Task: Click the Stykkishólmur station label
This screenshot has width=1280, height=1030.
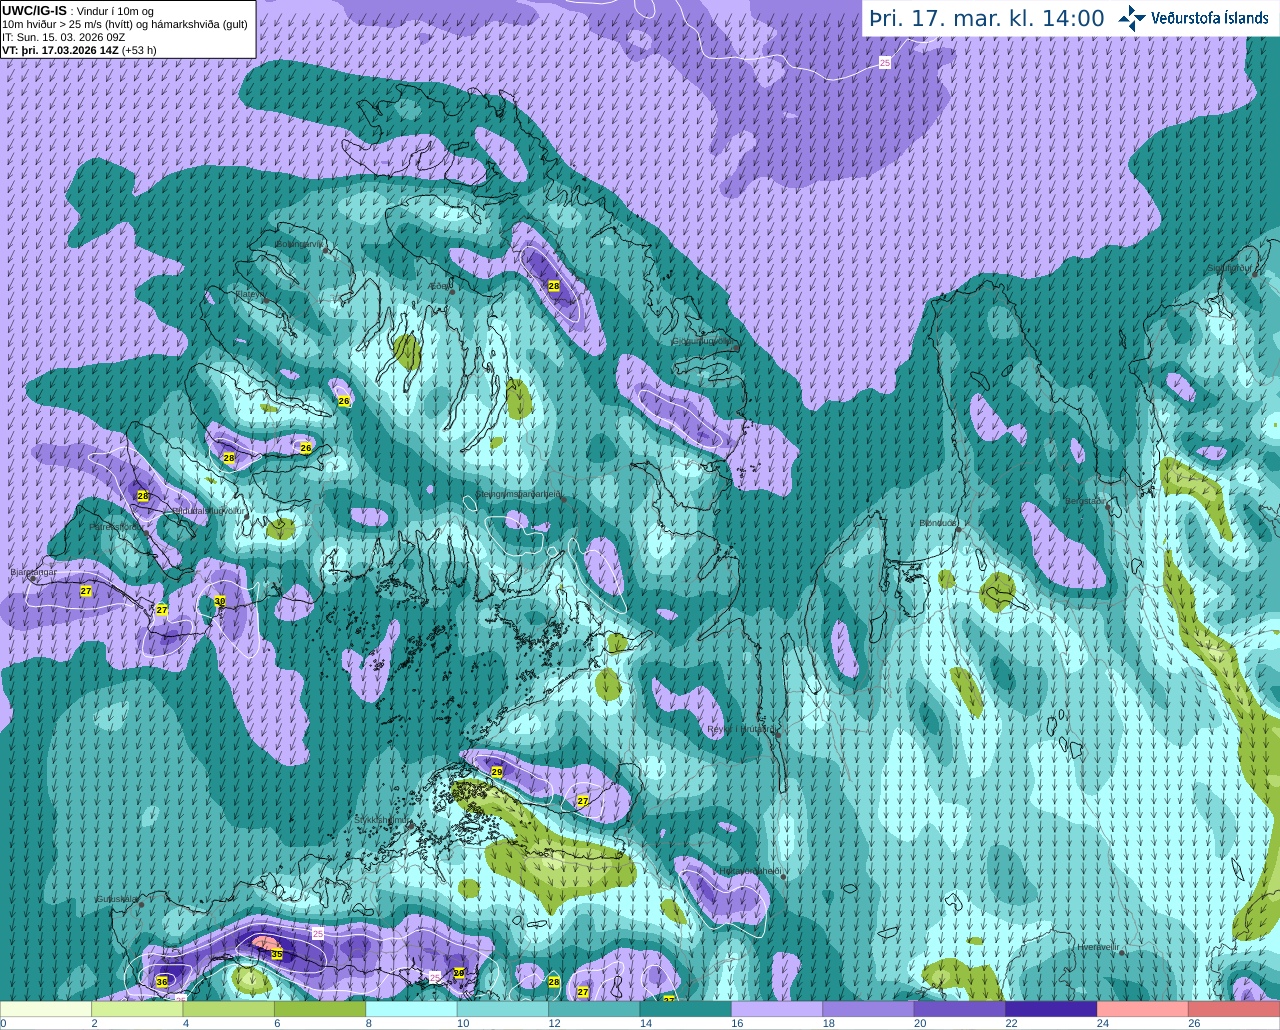Action: point(380,819)
